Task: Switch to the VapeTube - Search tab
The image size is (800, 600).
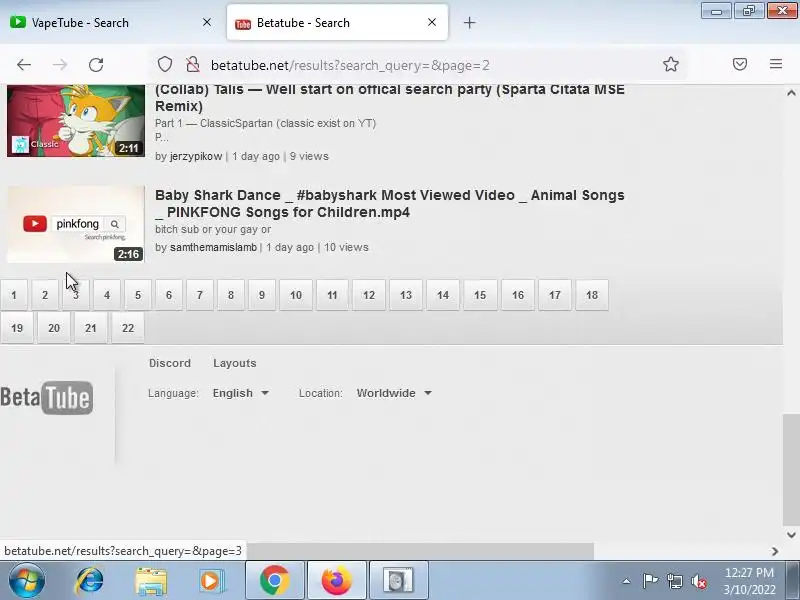Action: [110, 23]
